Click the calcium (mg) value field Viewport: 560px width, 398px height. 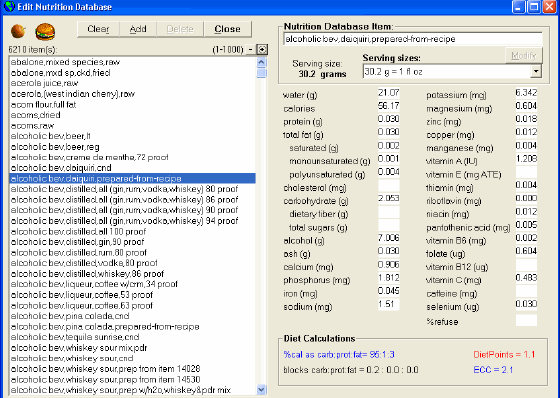tap(389, 265)
